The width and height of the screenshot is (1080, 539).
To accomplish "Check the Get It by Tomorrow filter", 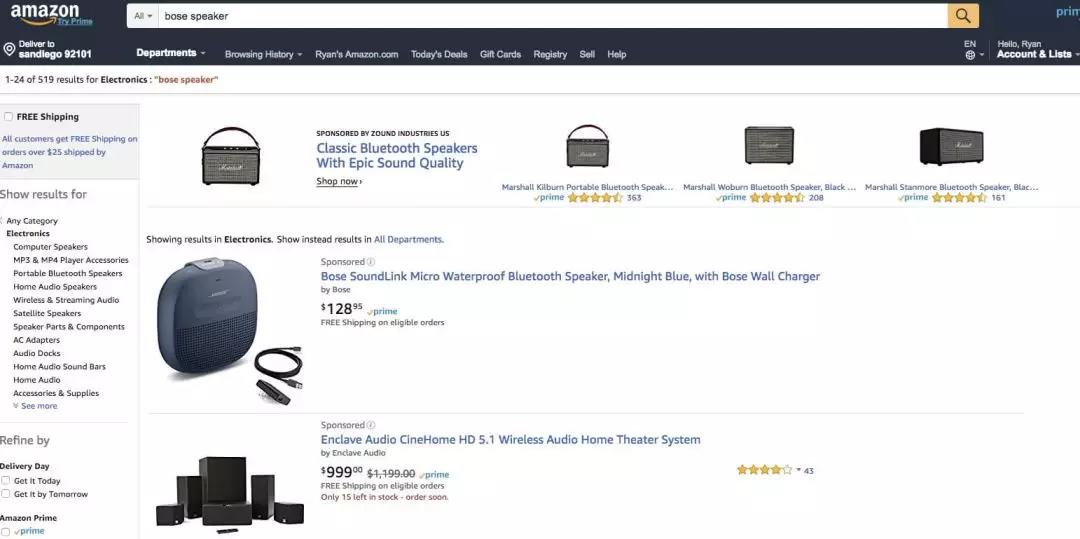I will click(x=6, y=494).
